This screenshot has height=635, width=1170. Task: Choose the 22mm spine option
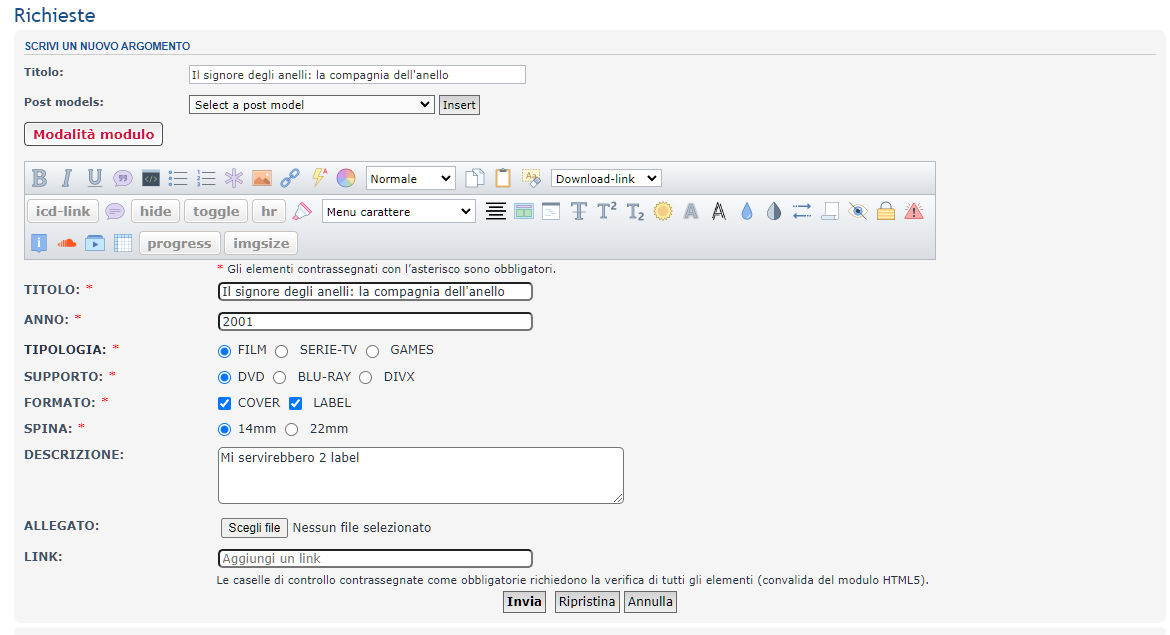292,430
